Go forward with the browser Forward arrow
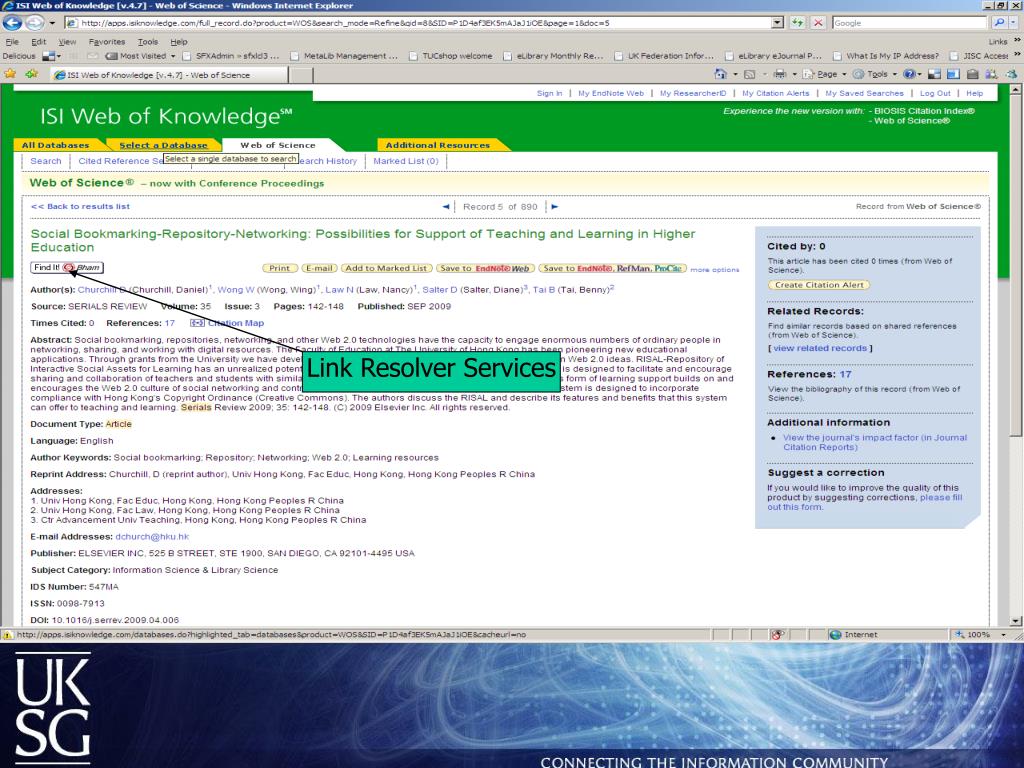This screenshot has height=768, width=1024. [x=35, y=23]
